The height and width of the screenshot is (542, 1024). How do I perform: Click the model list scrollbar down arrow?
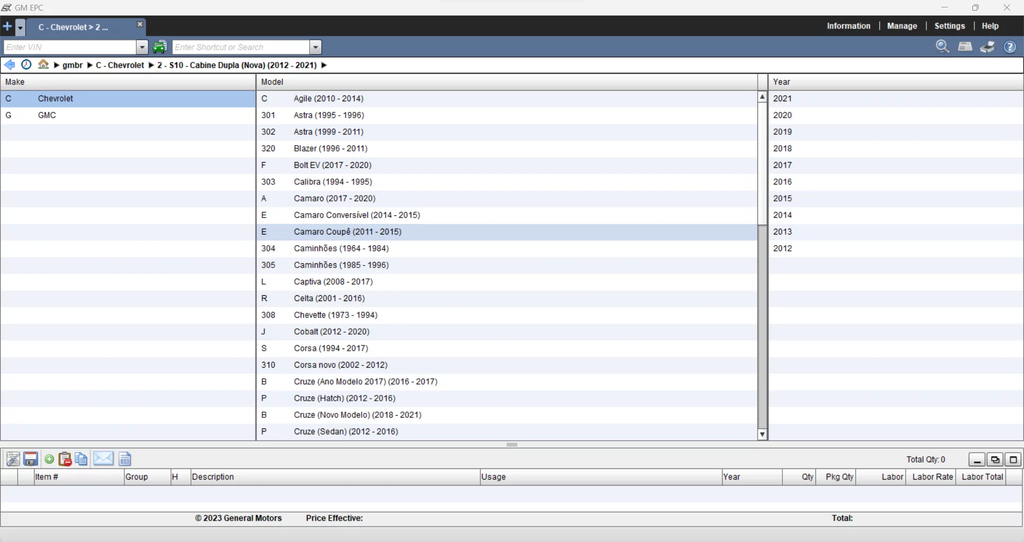(762, 434)
